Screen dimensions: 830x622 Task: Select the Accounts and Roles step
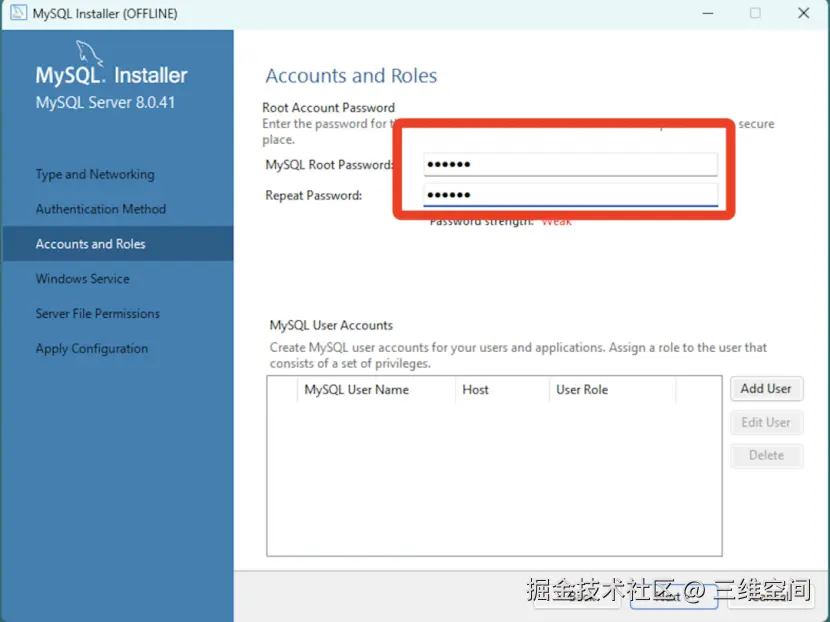point(90,243)
